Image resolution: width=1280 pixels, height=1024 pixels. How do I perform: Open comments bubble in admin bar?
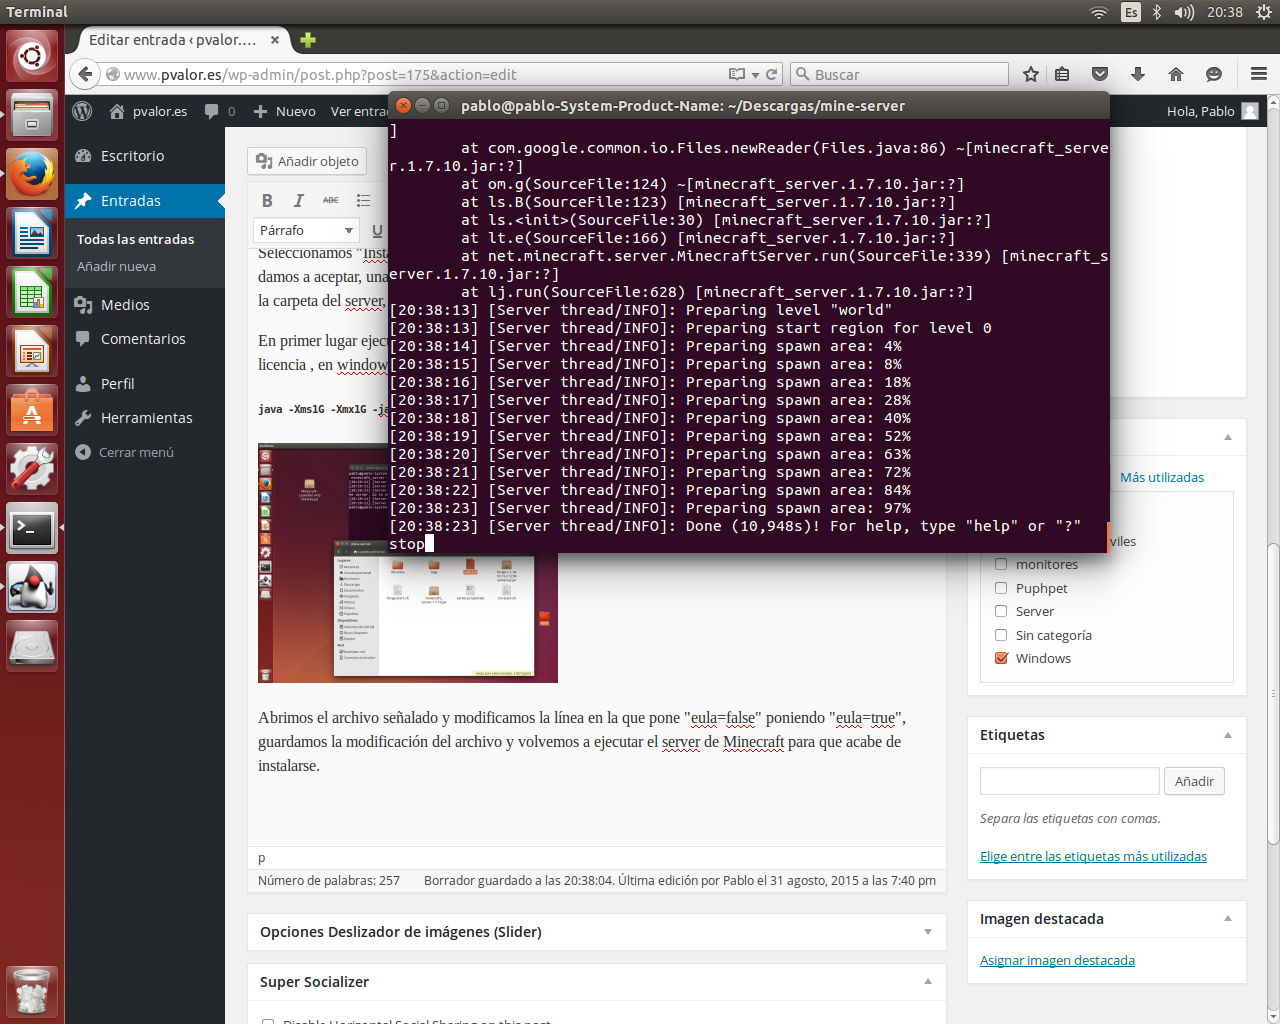[220, 111]
